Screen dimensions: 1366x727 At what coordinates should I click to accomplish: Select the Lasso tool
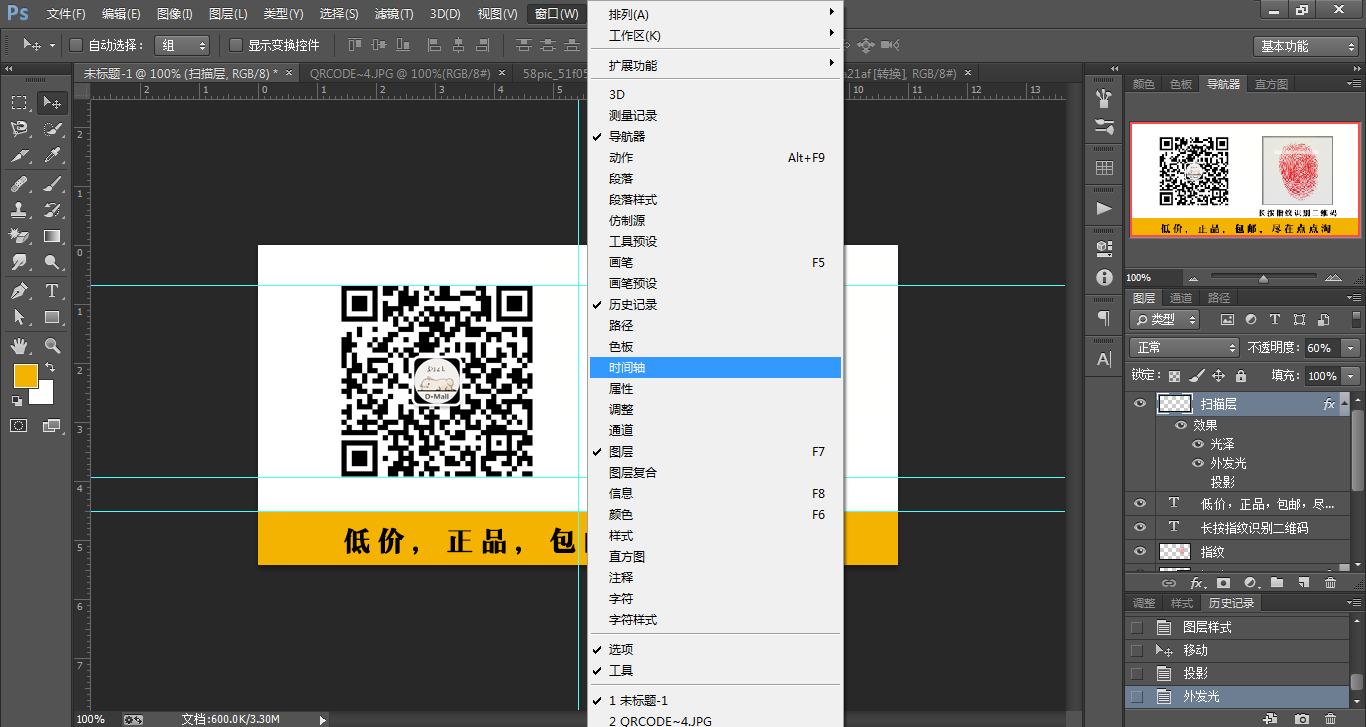coord(19,129)
